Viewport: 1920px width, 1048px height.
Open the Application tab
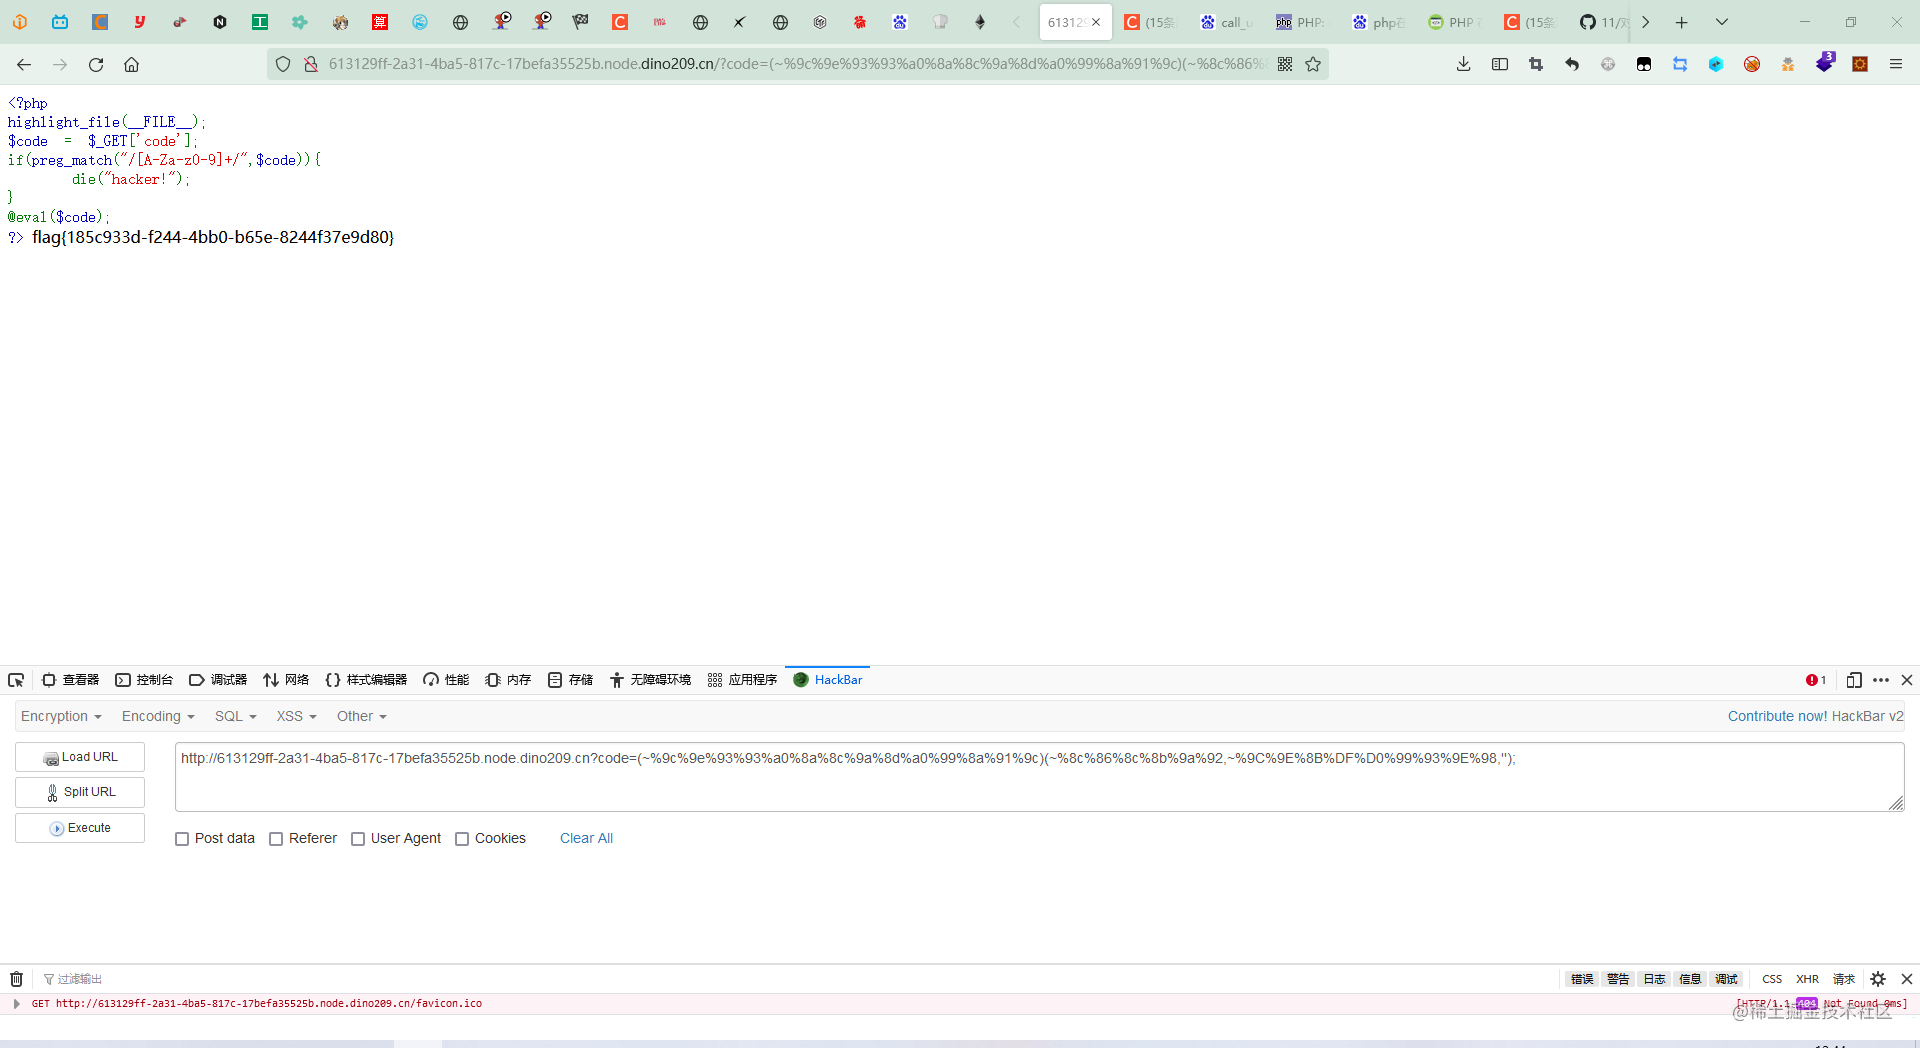(742, 680)
